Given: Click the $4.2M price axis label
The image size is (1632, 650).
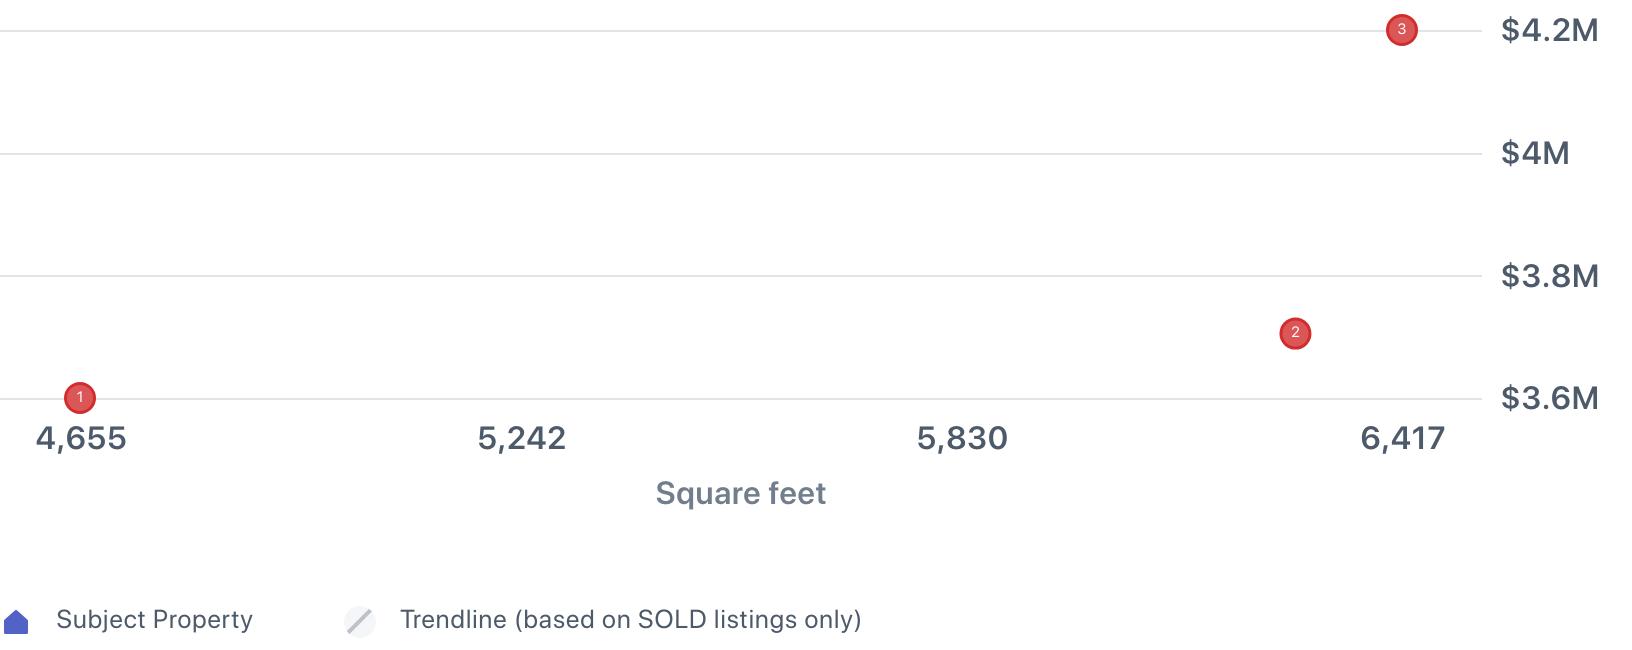Looking at the screenshot, I should (1549, 30).
